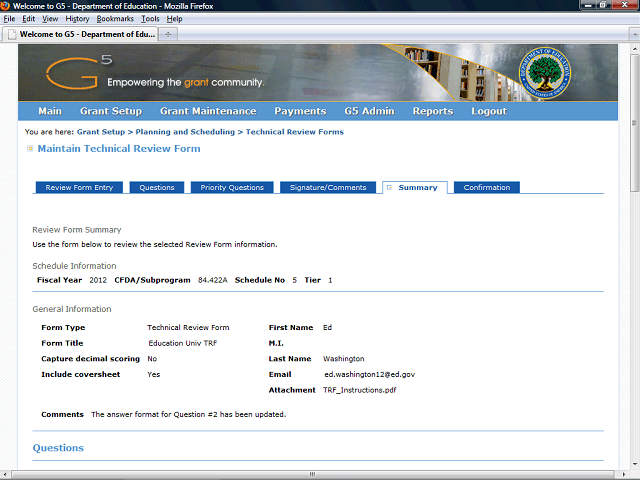Click the vertical scrollbar up arrow
This screenshot has height=480, width=640.
[x=634, y=47]
